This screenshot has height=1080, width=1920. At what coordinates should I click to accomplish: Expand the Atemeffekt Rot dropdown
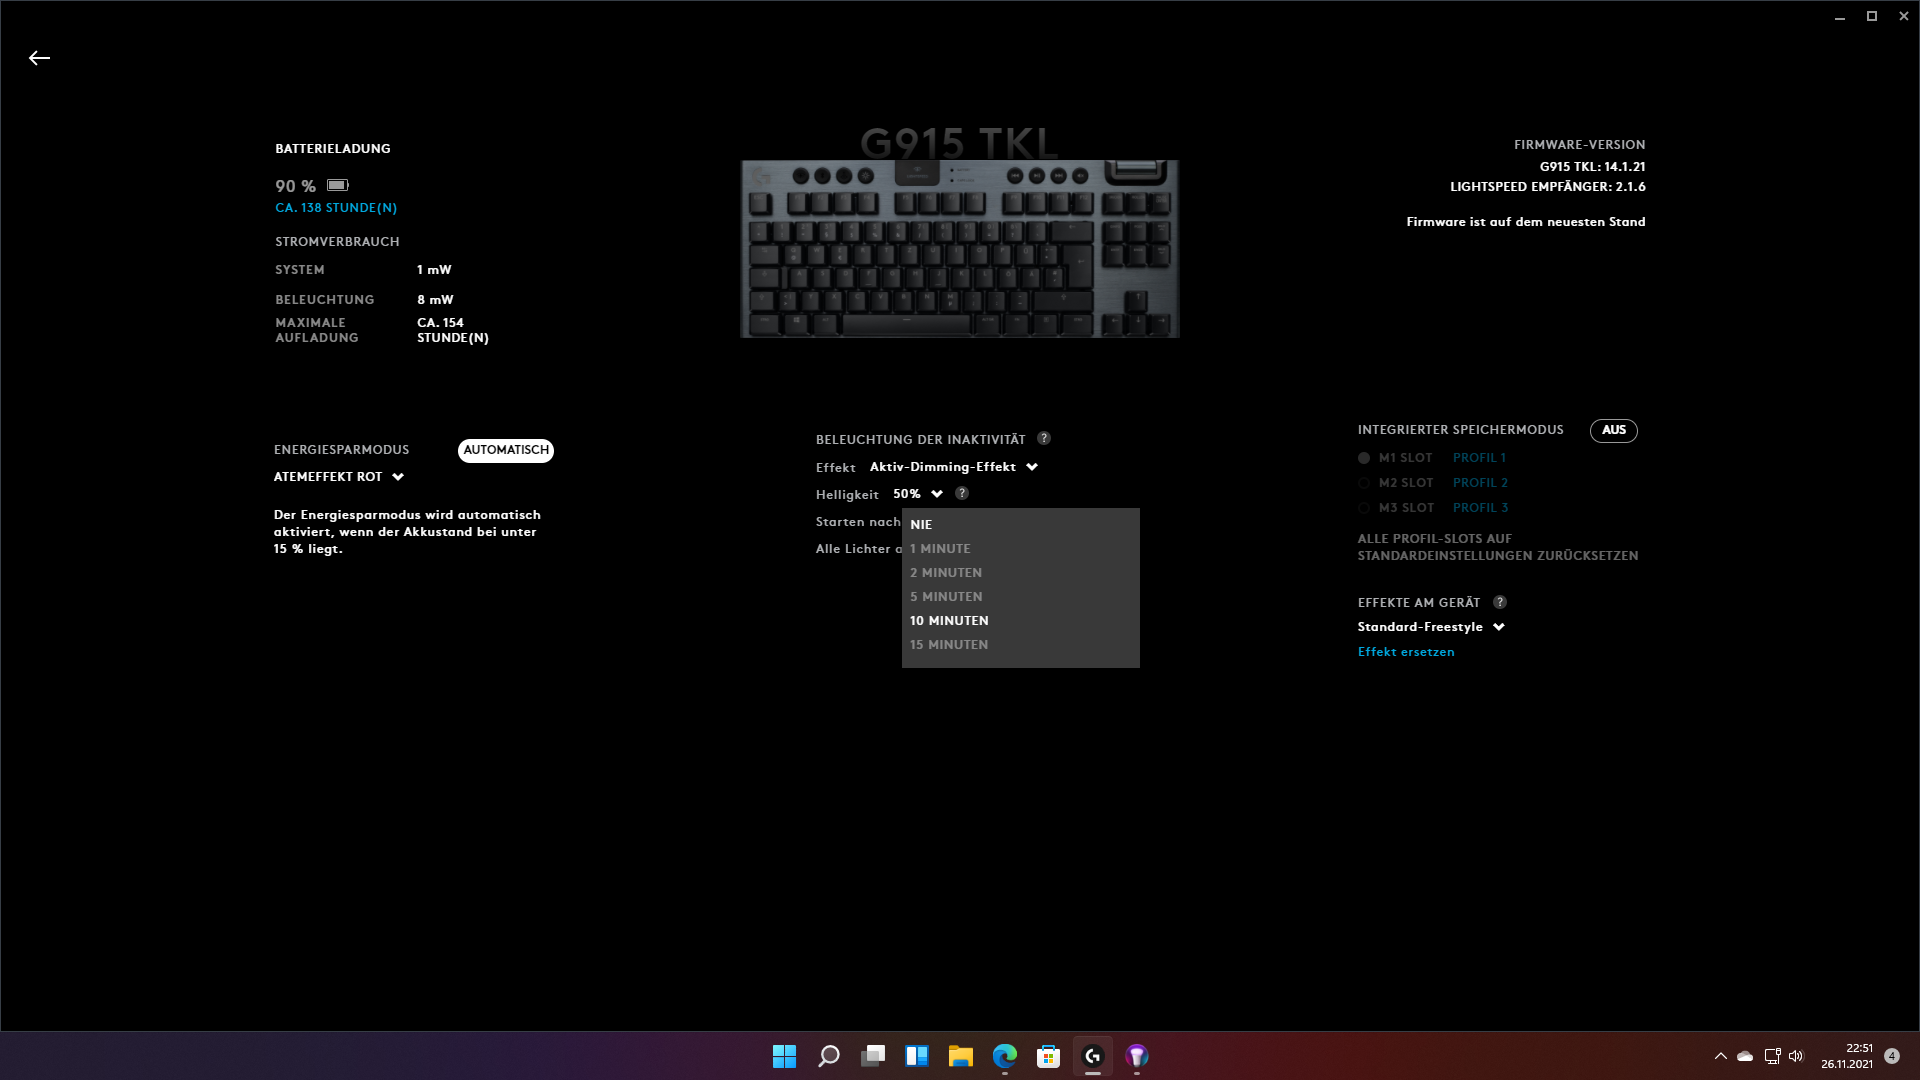coord(338,477)
